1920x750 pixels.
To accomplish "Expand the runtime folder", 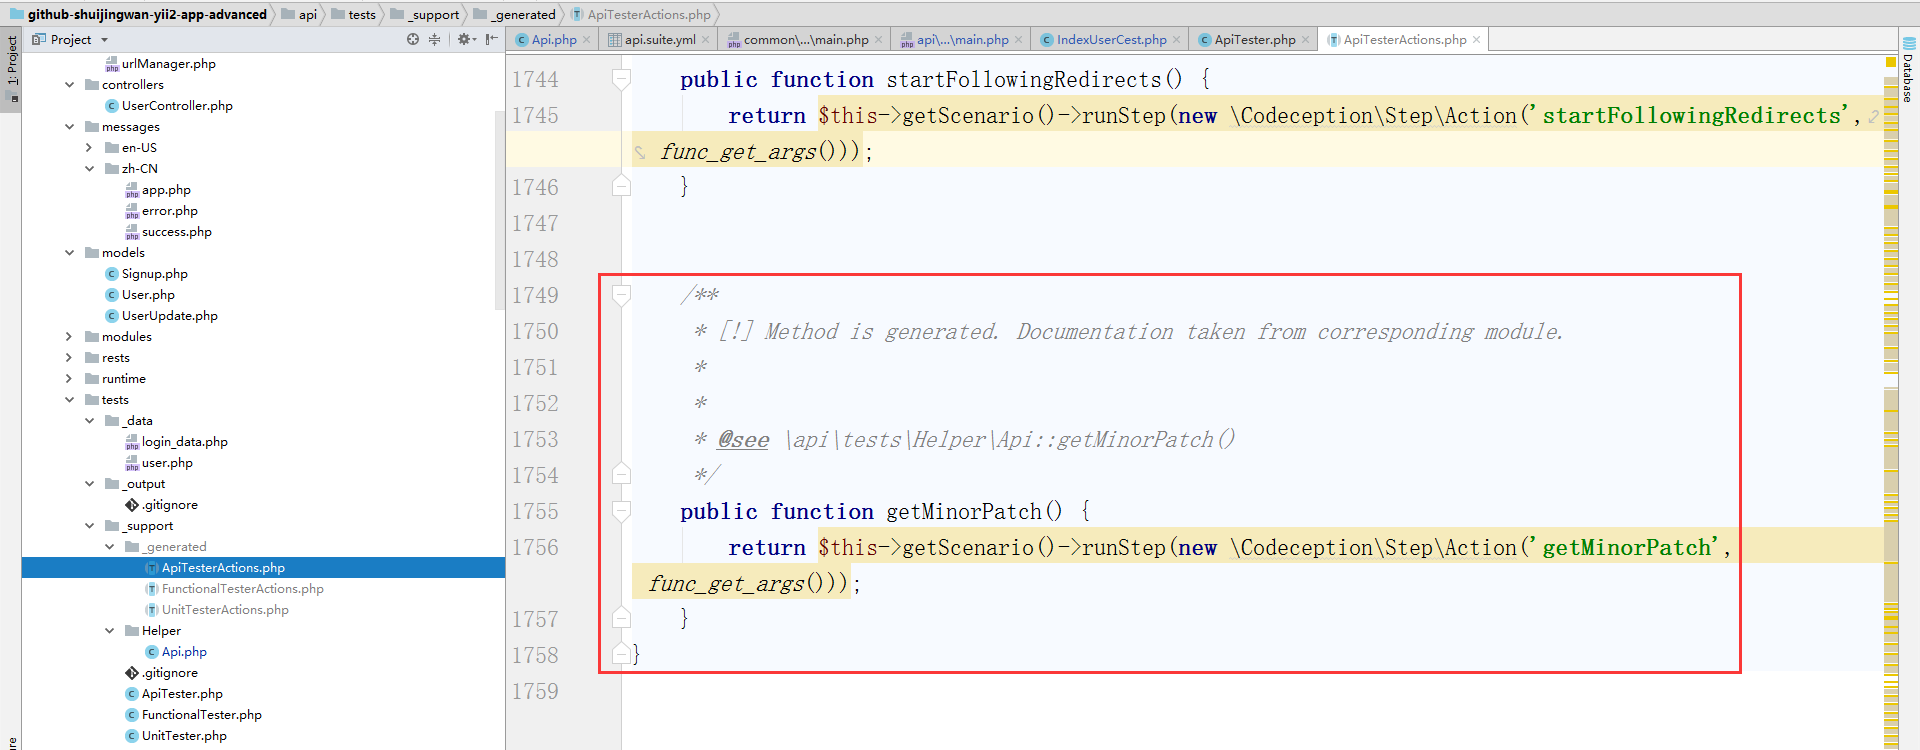I will click(x=69, y=379).
